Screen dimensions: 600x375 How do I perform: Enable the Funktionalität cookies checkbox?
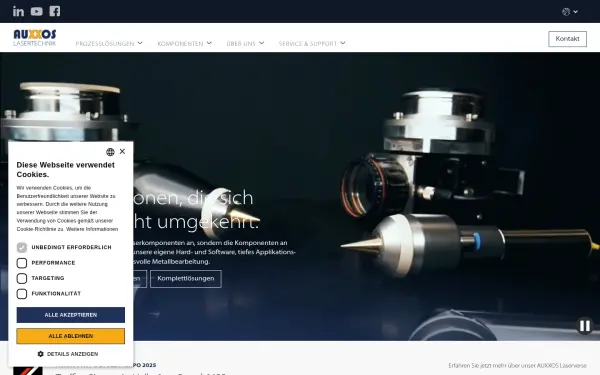pyautogui.click(x=22, y=294)
